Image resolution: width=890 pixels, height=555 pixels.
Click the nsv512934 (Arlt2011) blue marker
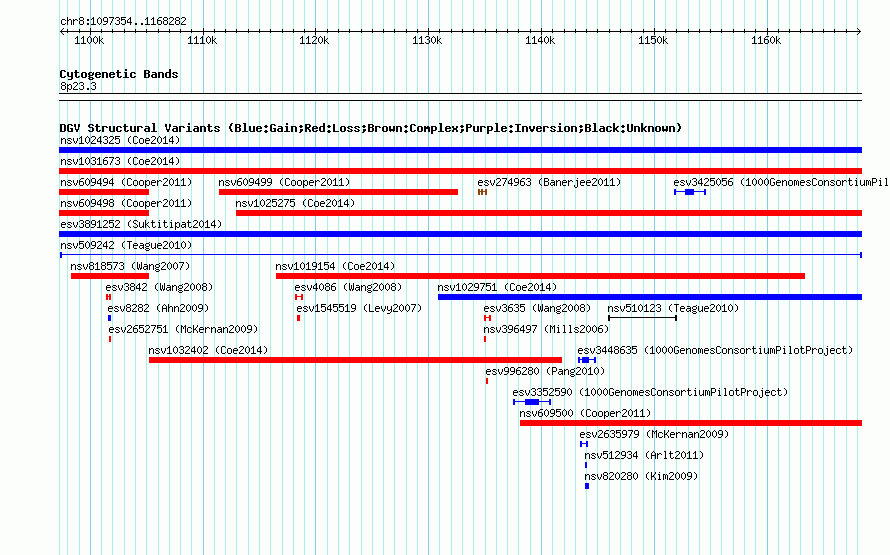pos(586,465)
